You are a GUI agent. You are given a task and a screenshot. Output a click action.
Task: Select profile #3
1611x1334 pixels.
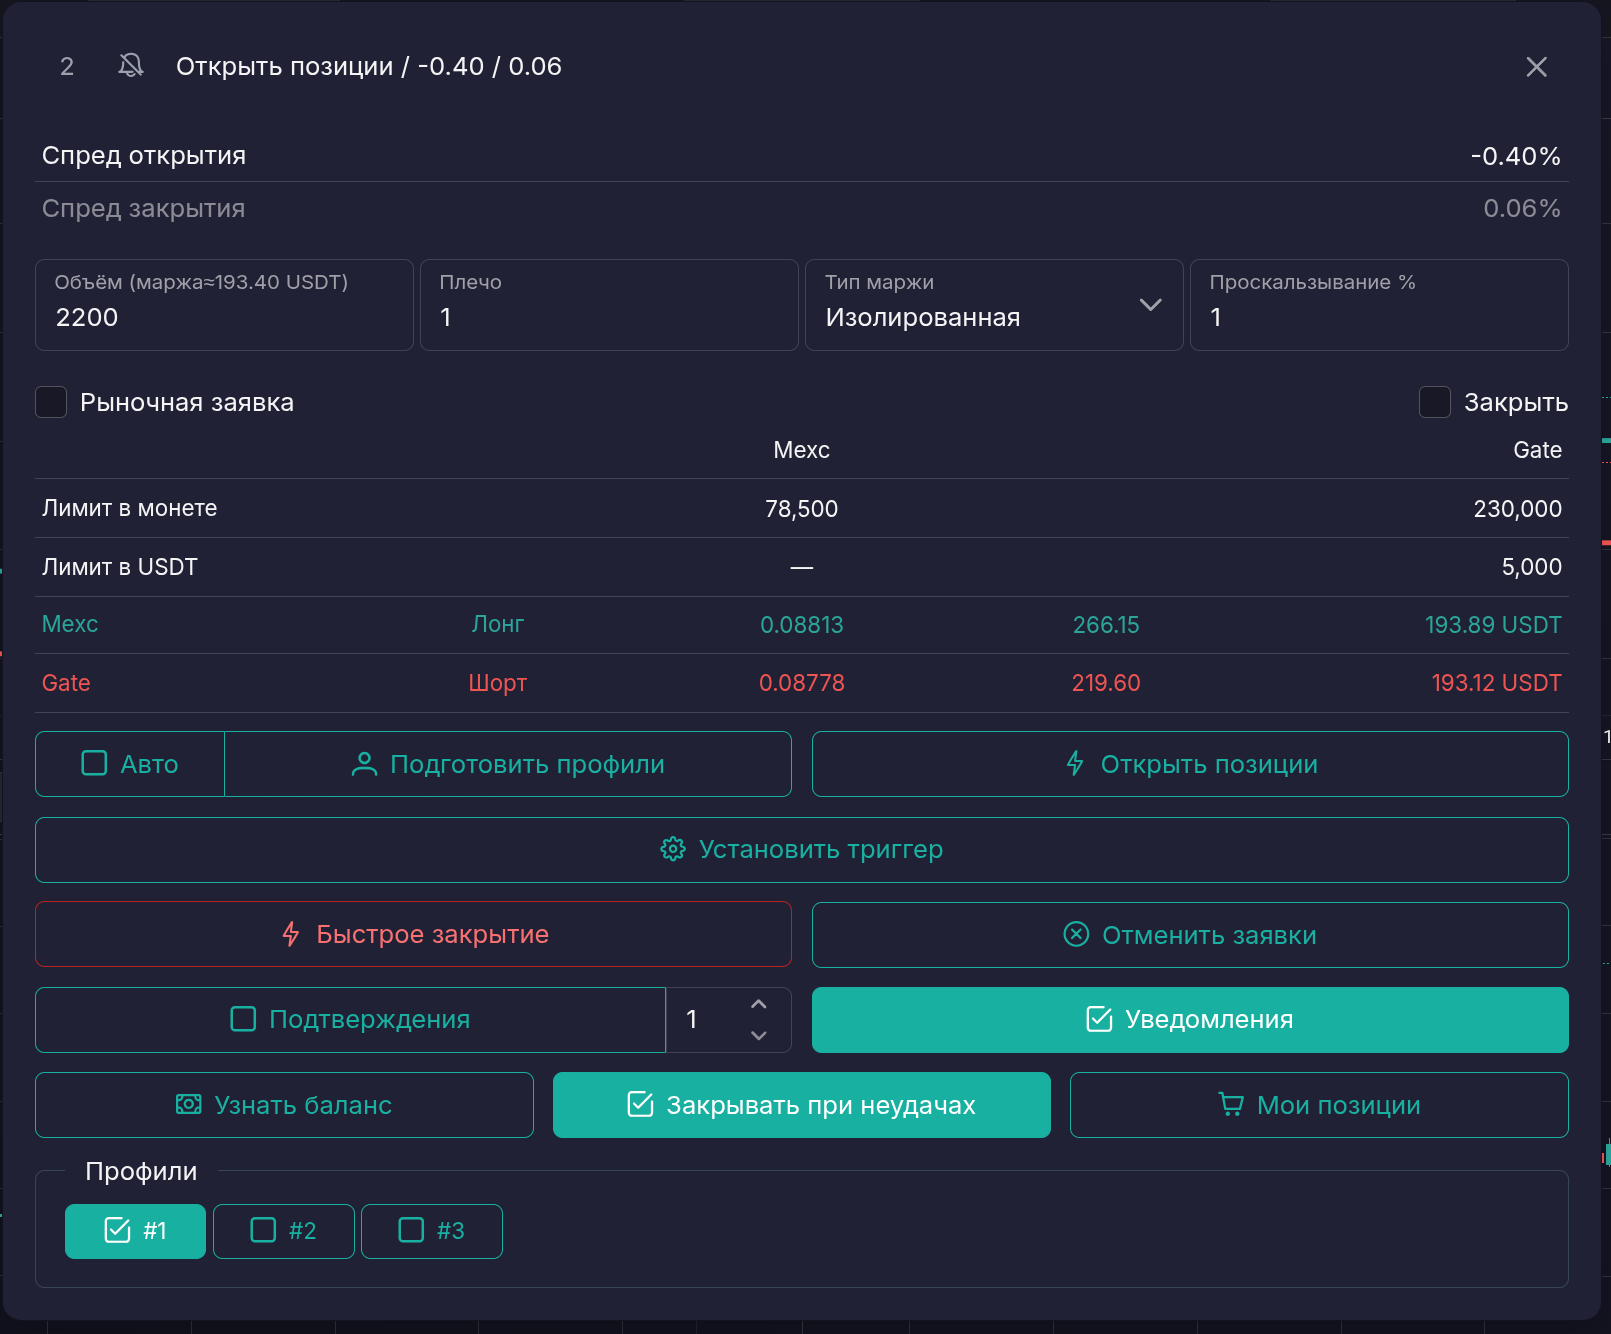(431, 1230)
